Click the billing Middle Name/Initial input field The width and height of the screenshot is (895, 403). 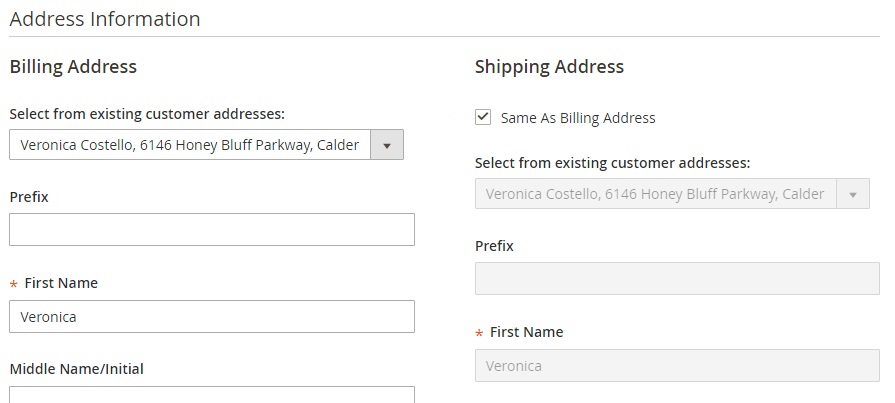212,394
